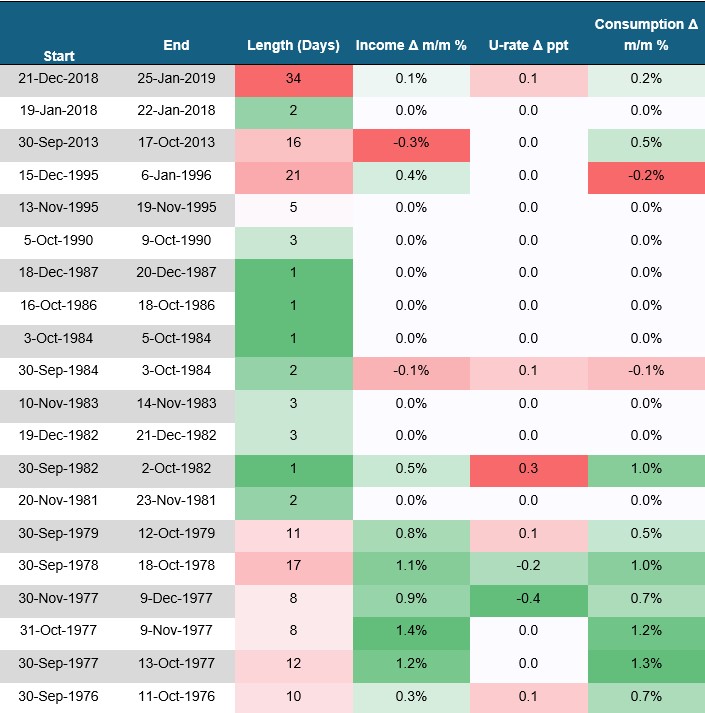
Task: Click the red -0.2% consumption cell
Action: [646, 175]
